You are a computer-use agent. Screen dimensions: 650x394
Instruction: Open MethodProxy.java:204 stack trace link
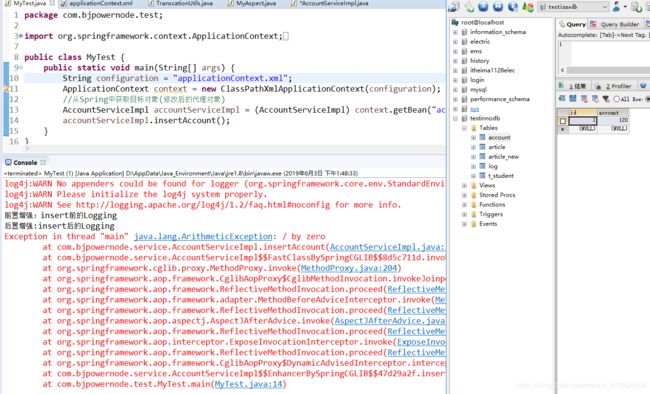(349, 268)
